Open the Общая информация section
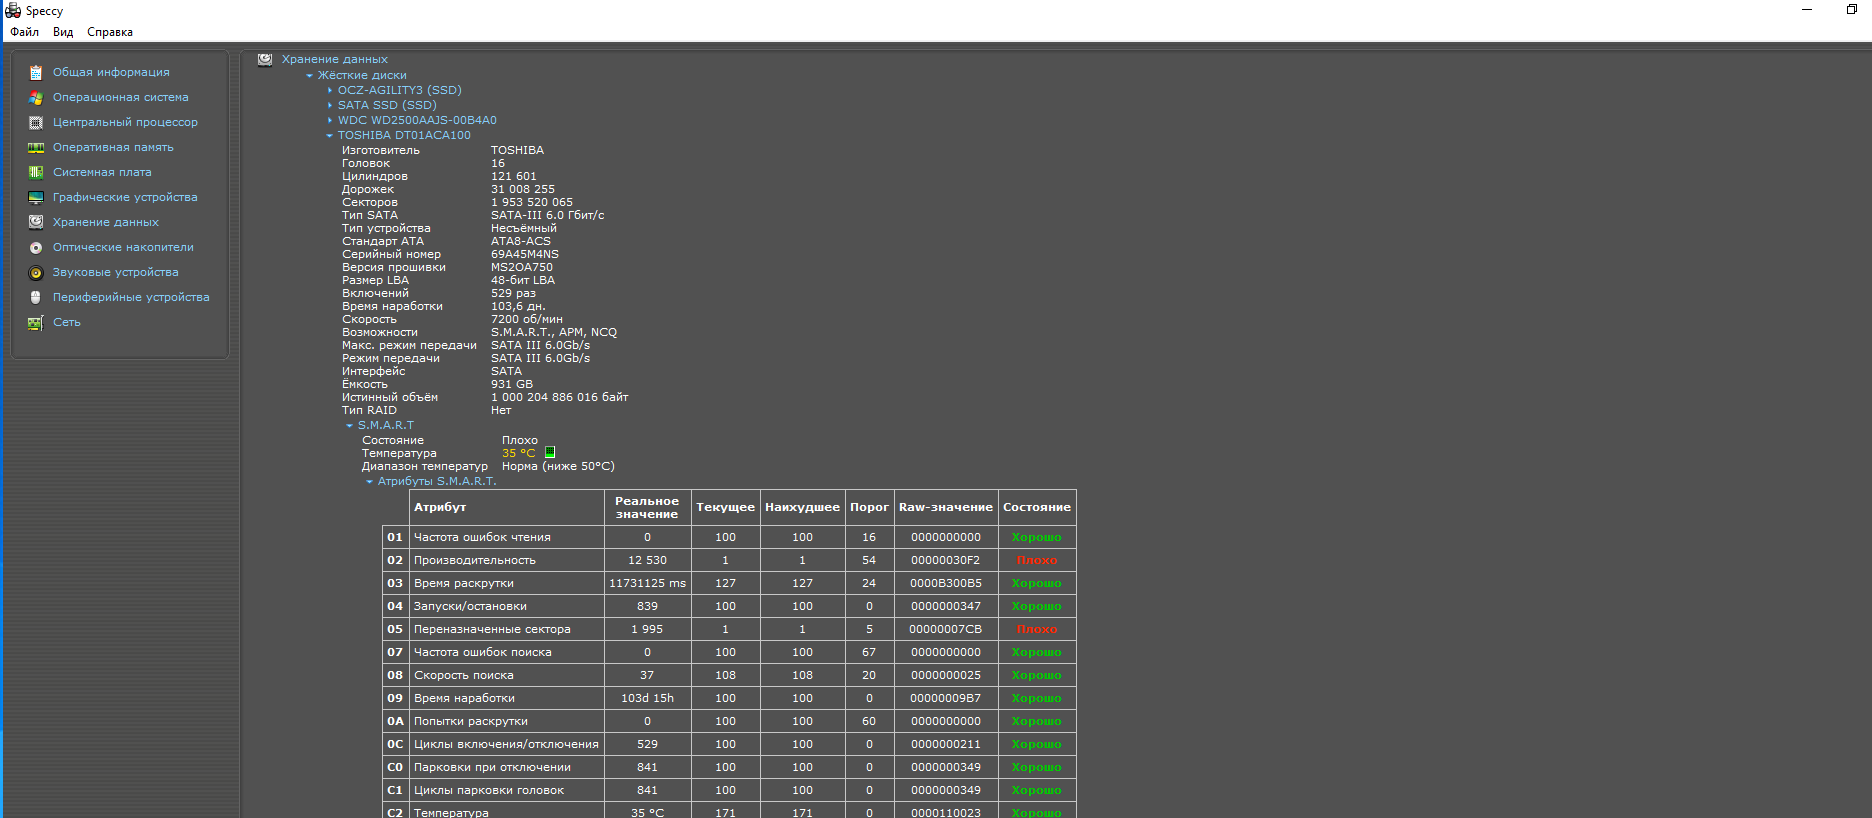 click(111, 72)
